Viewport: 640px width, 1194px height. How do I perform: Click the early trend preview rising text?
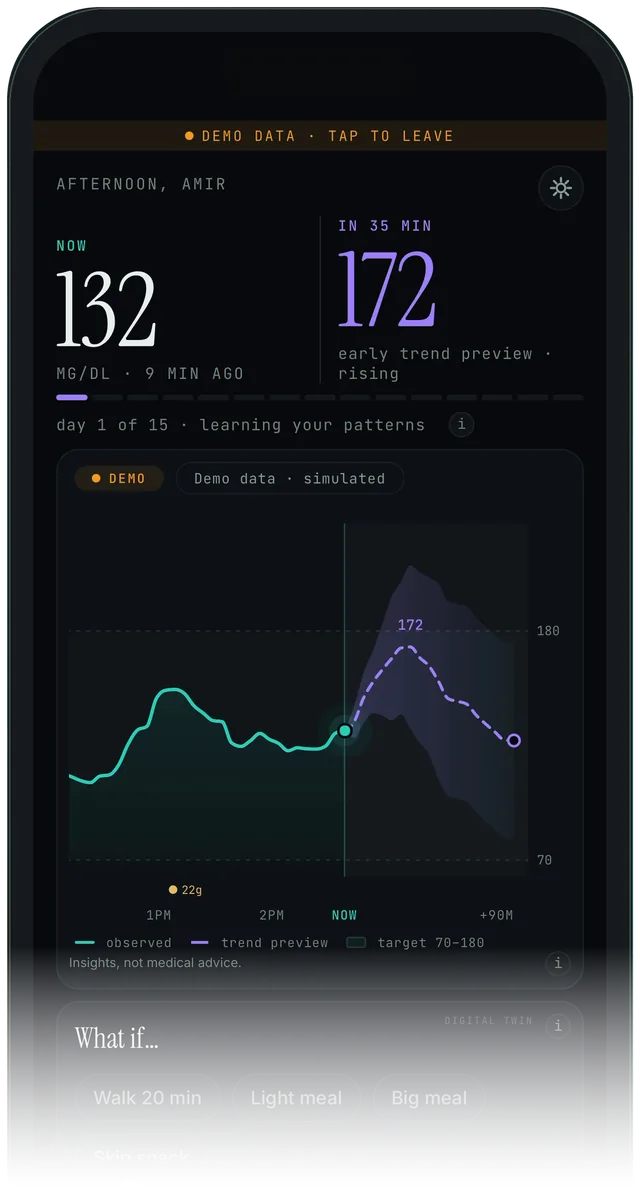[x=444, y=364]
